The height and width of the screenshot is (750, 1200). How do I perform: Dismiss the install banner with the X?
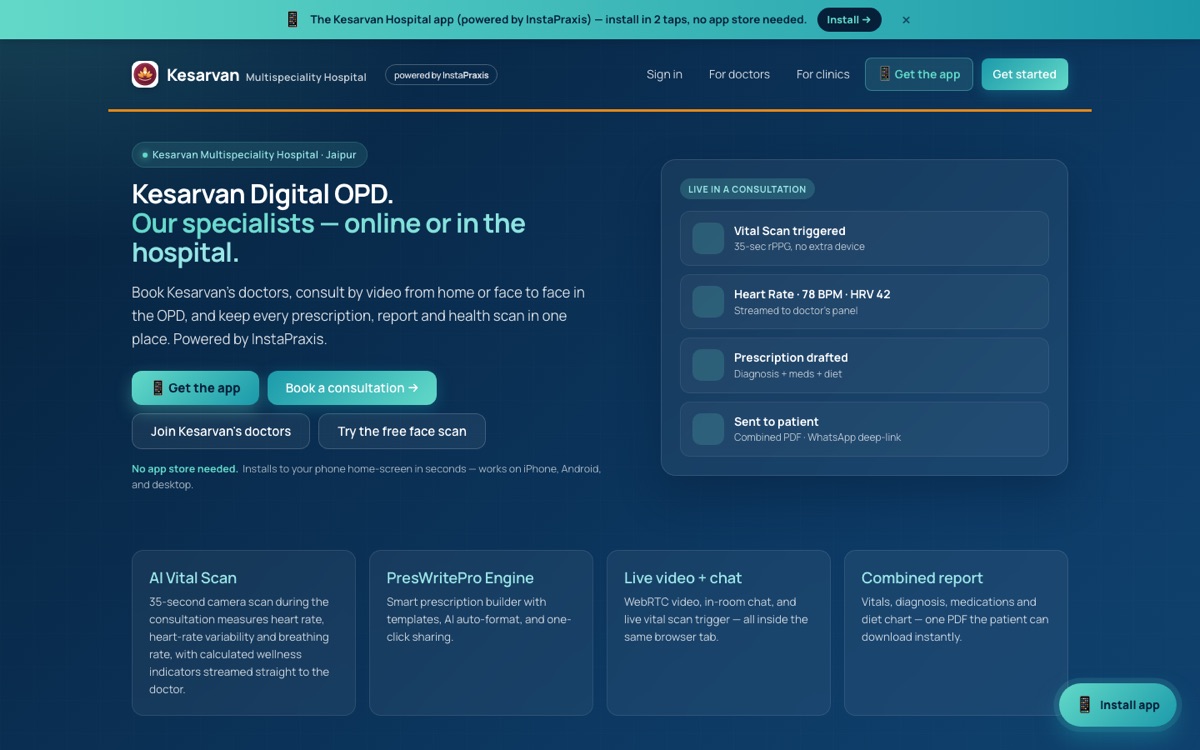[906, 20]
